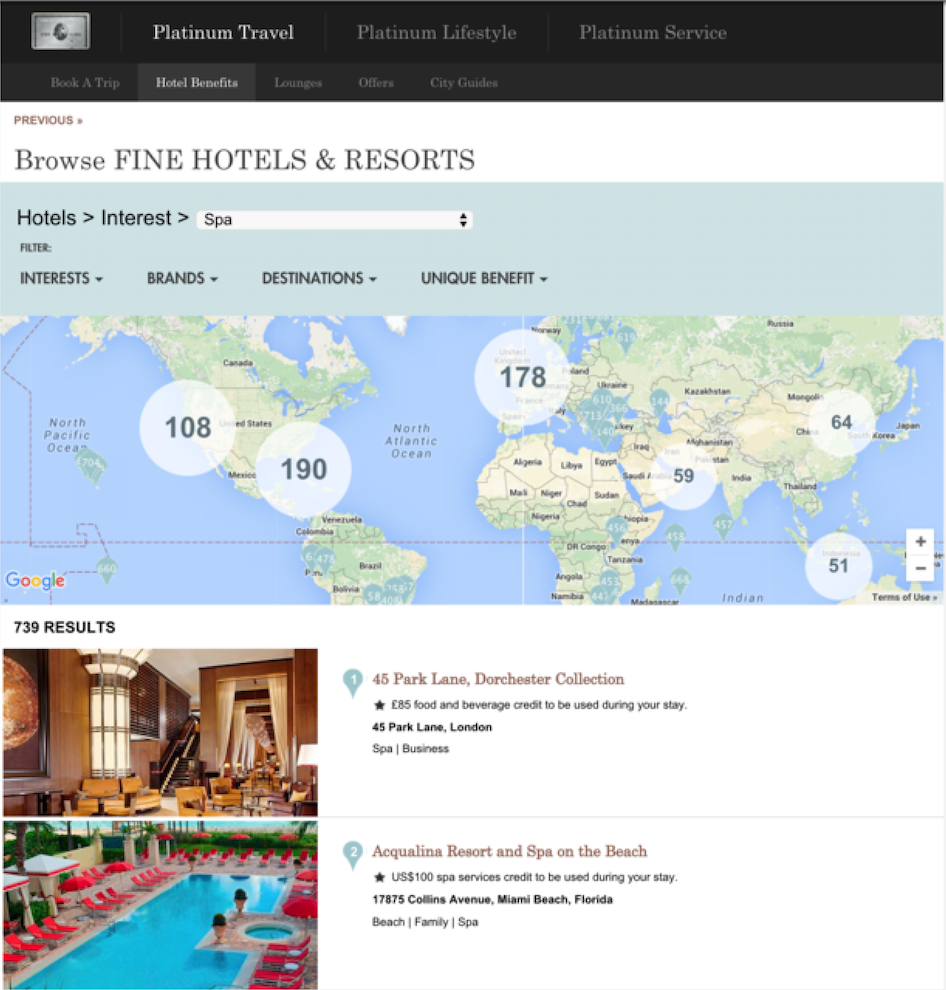946x990 pixels.
Task: Click the '739 RESULTS' text
Action: point(64,628)
